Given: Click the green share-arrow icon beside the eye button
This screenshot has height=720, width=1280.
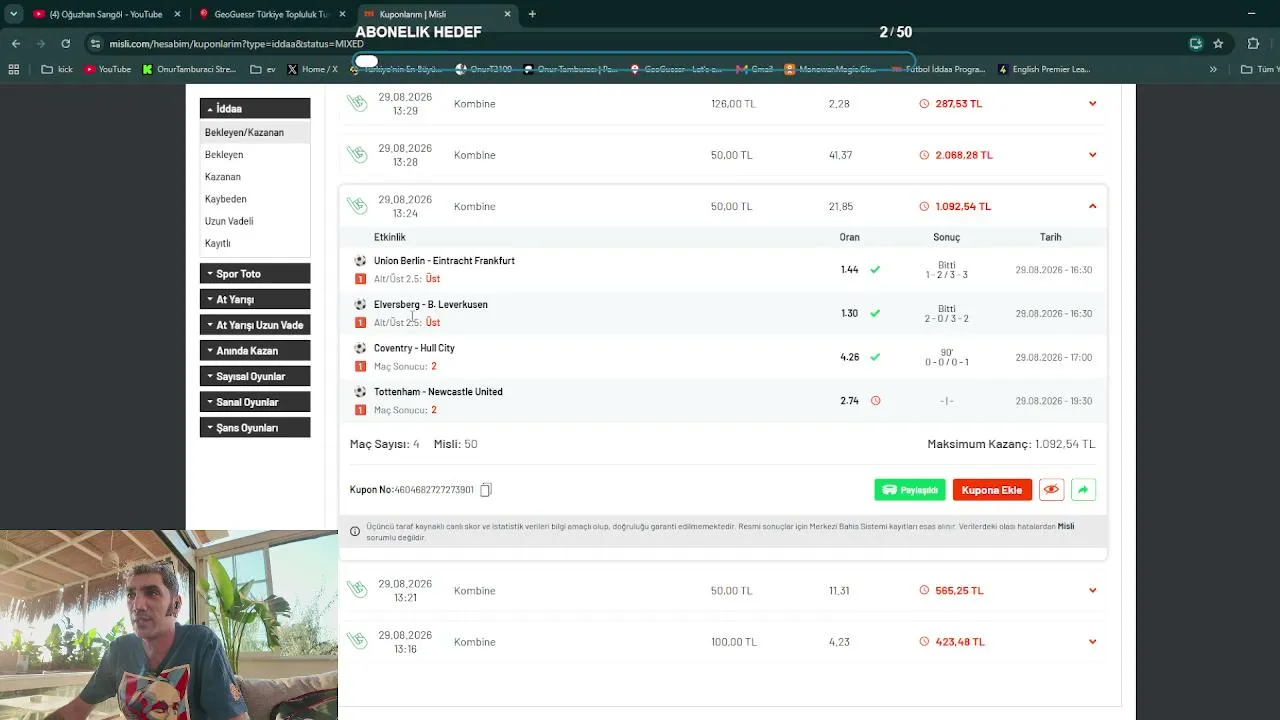Looking at the screenshot, I should pyautogui.click(x=1083, y=490).
